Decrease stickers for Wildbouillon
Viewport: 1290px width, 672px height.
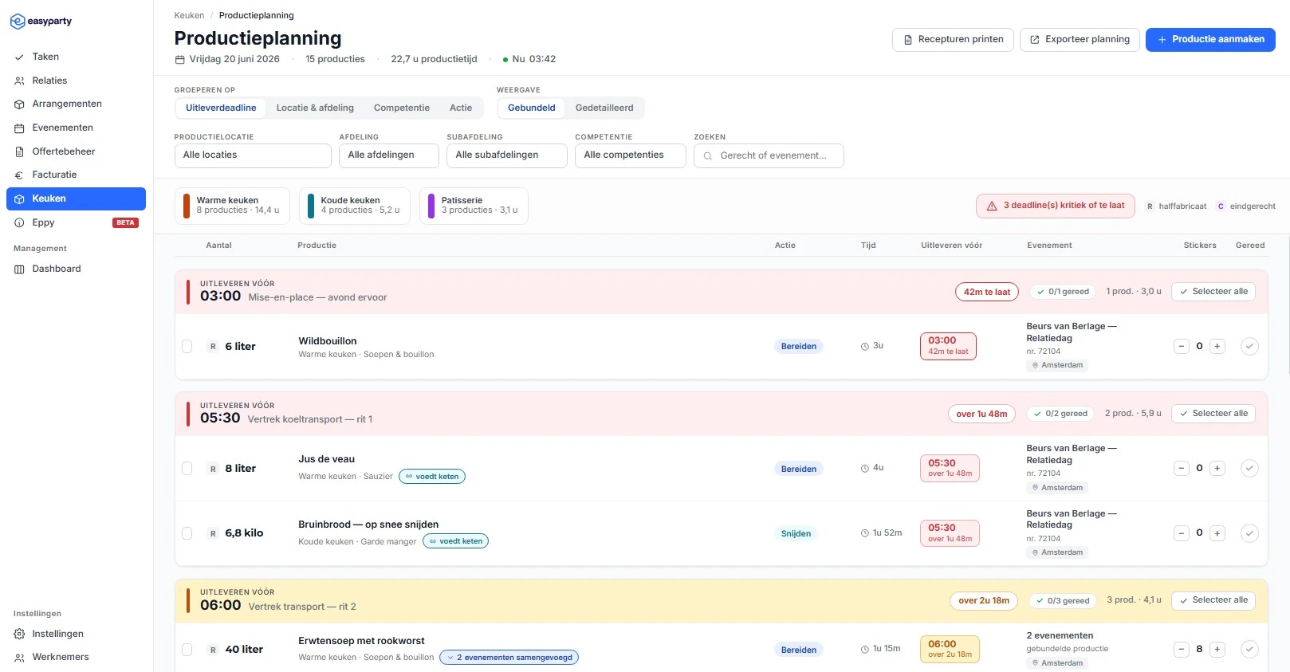pos(1181,346)
